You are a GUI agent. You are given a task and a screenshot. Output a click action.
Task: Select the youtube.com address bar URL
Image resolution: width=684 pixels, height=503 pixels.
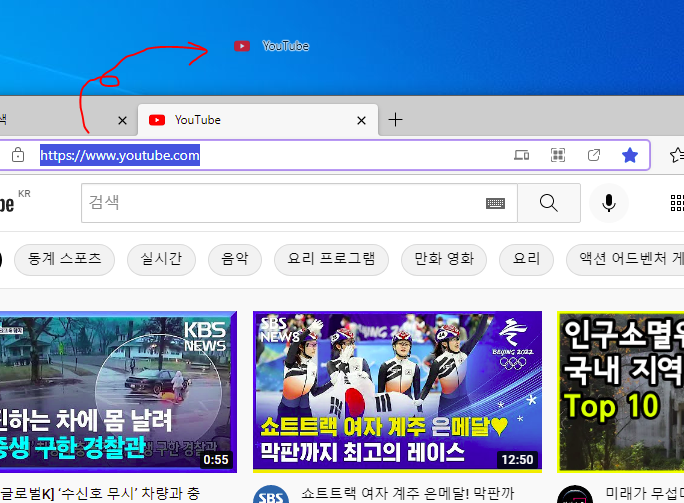[x=120, y=155]
